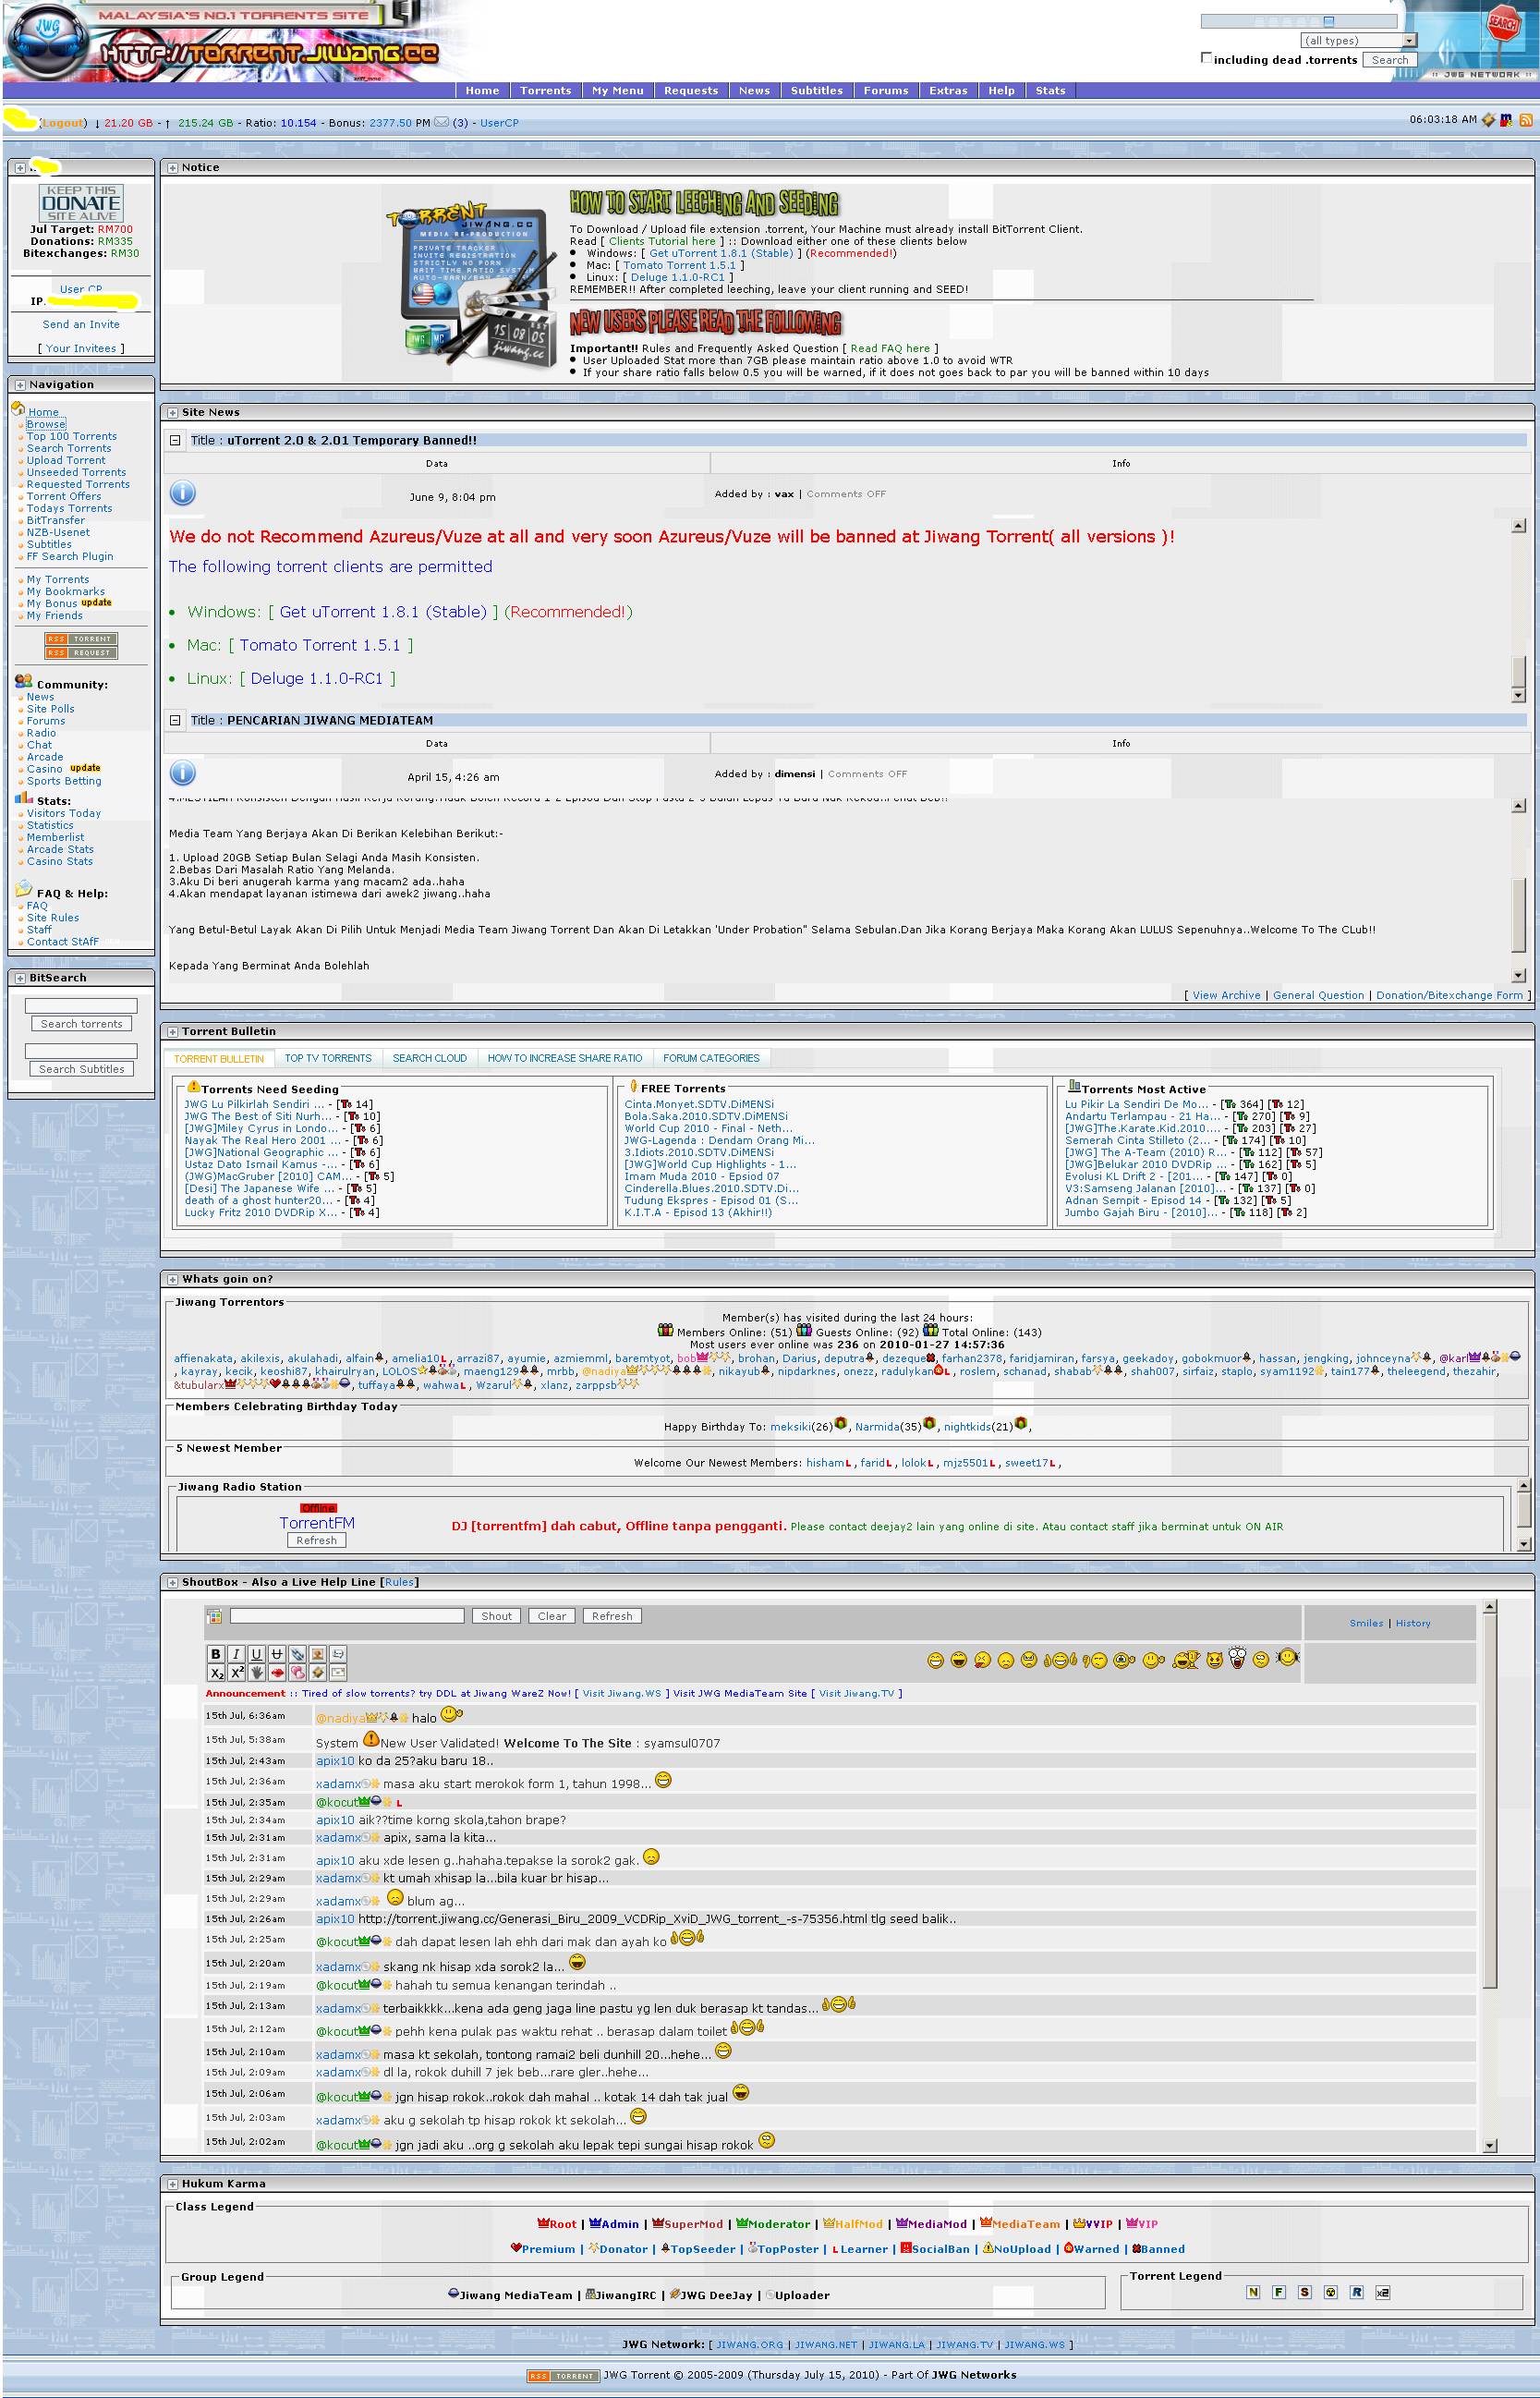Open the Requests menu item
The image size is (1540, 2398).
click(691, 90)
